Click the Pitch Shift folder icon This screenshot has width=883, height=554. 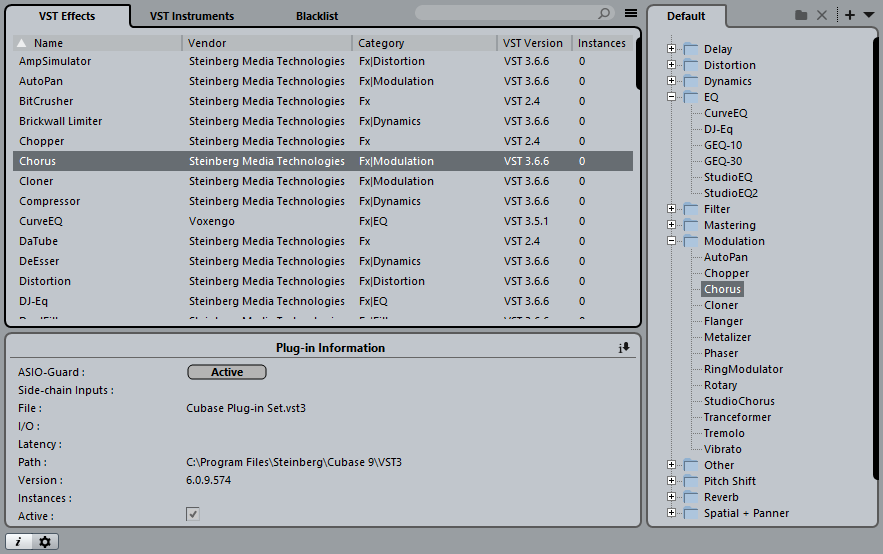(x=691, y=481)
